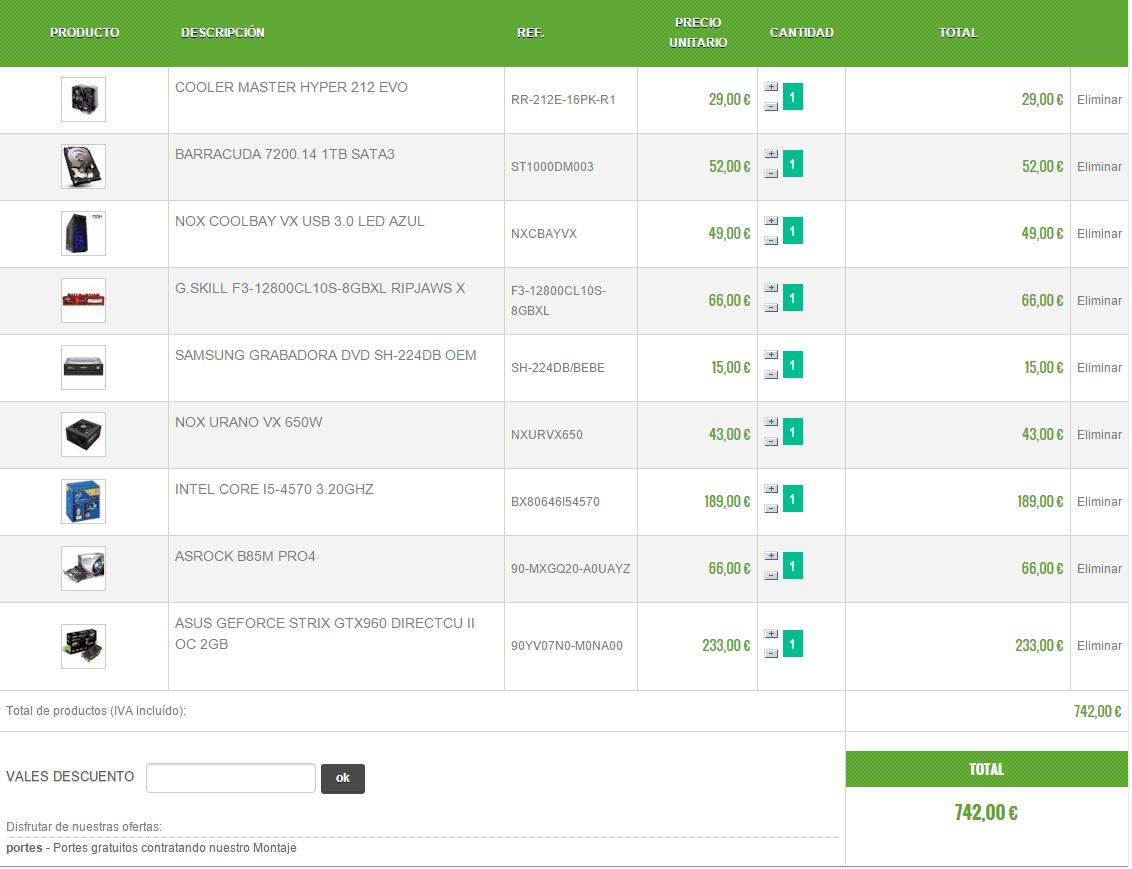The height and width of the screenshot is (869, 1132).
Task: Increase quantity of Cooler Master Hyper 212 EVO
Action: [x=771, y=87]
